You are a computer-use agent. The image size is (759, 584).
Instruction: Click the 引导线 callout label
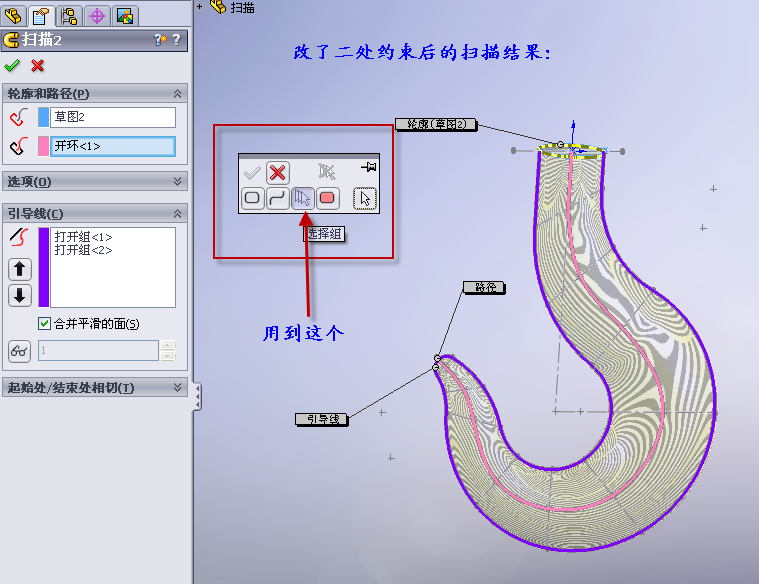tap(322, 419)
